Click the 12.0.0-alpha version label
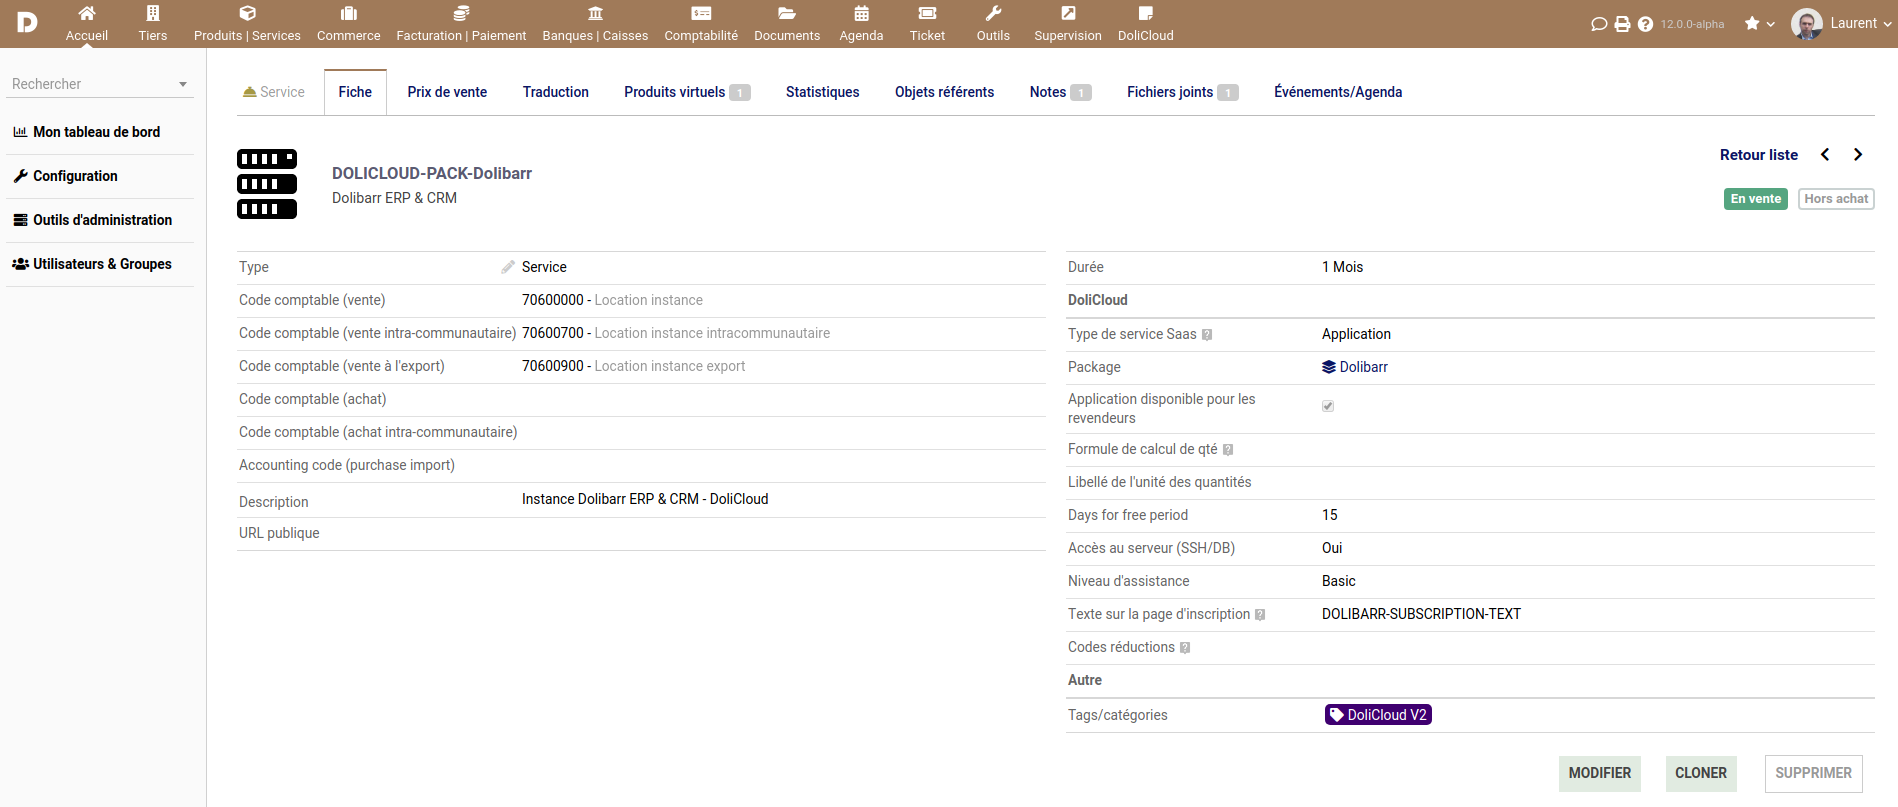The height and width of the screenshot is (807, 1898). coord(1692,24)
